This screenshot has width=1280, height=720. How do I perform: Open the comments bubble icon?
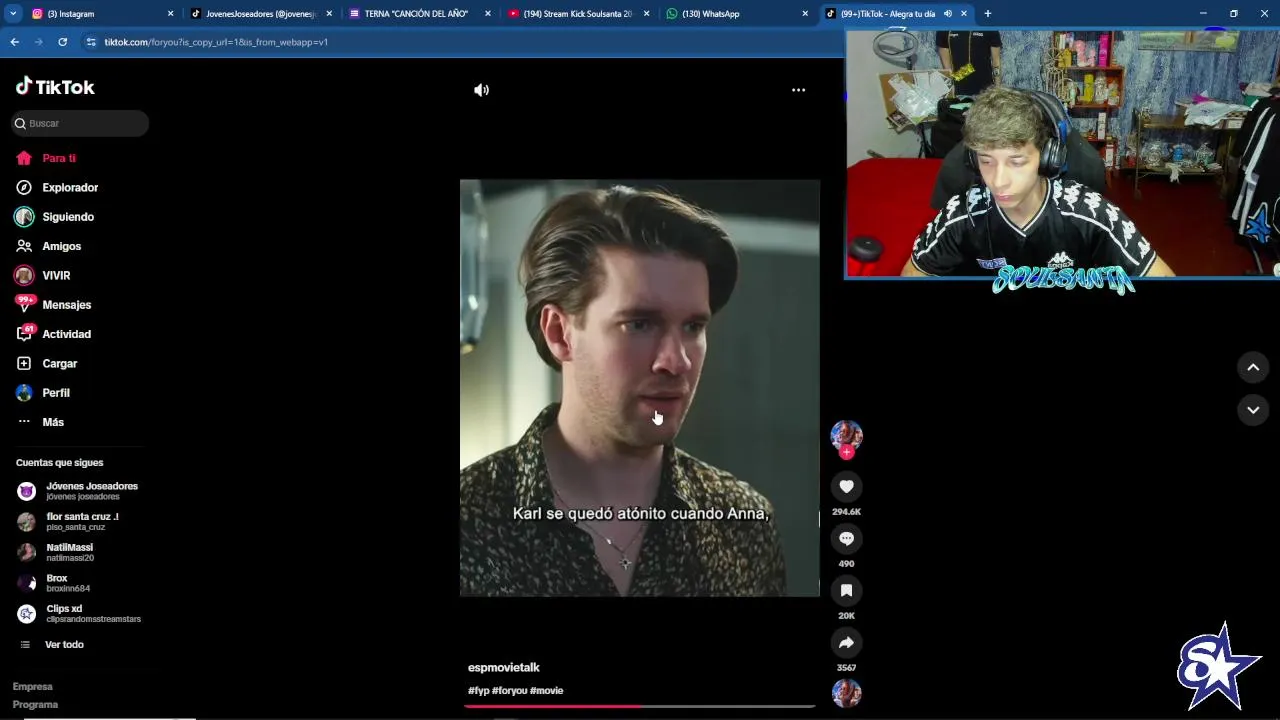coord(846,538)
